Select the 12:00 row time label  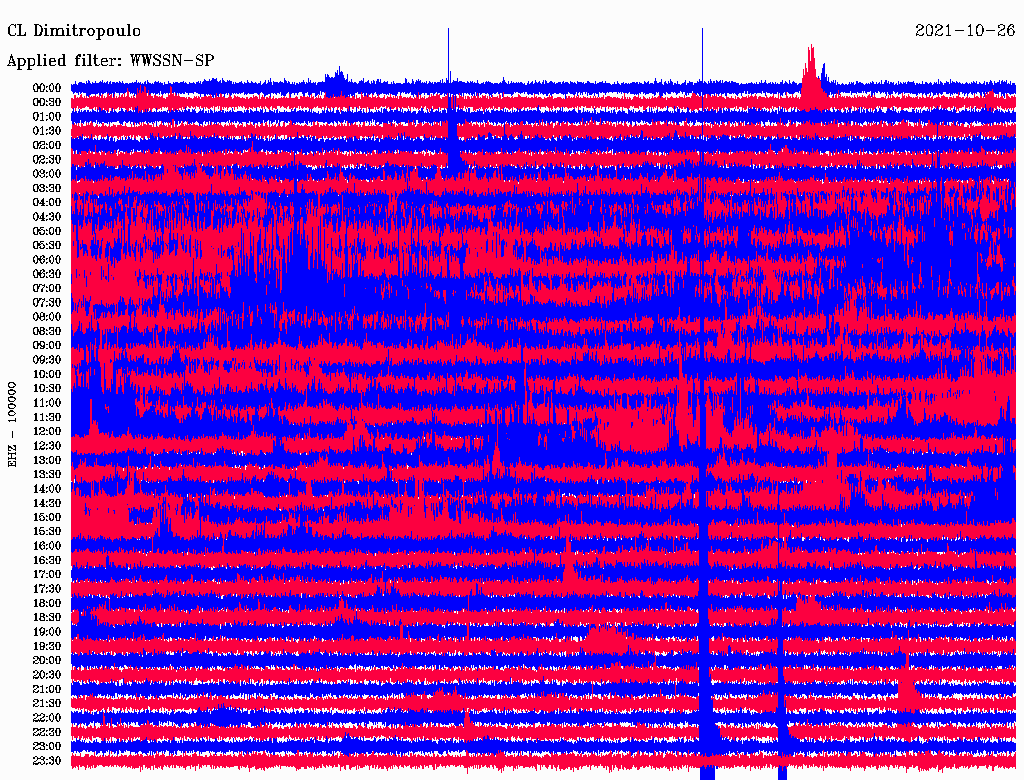coord(47,431)
